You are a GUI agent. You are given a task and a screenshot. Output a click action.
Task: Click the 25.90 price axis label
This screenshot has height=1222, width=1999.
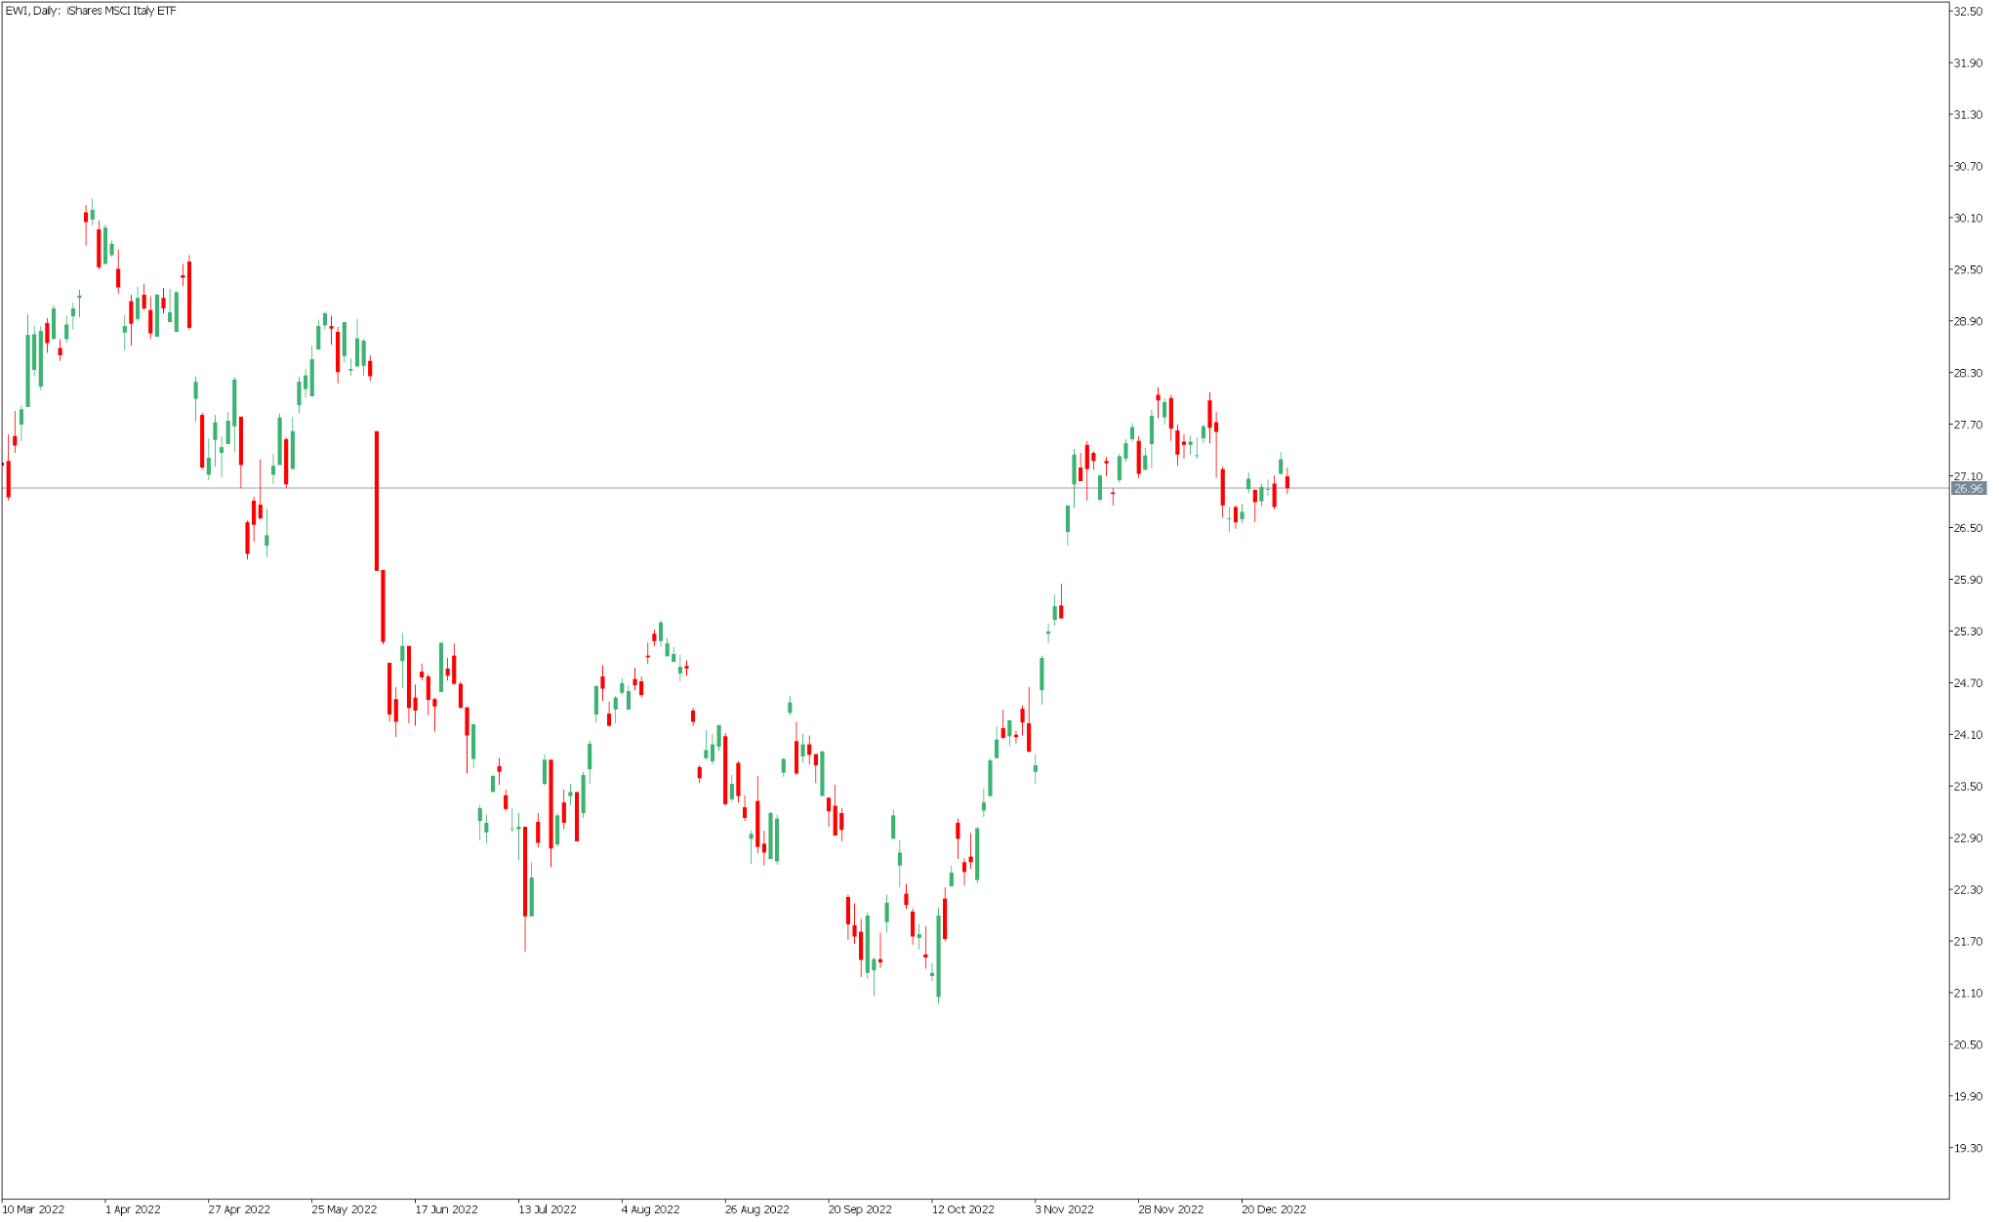tap(1968, 580)
